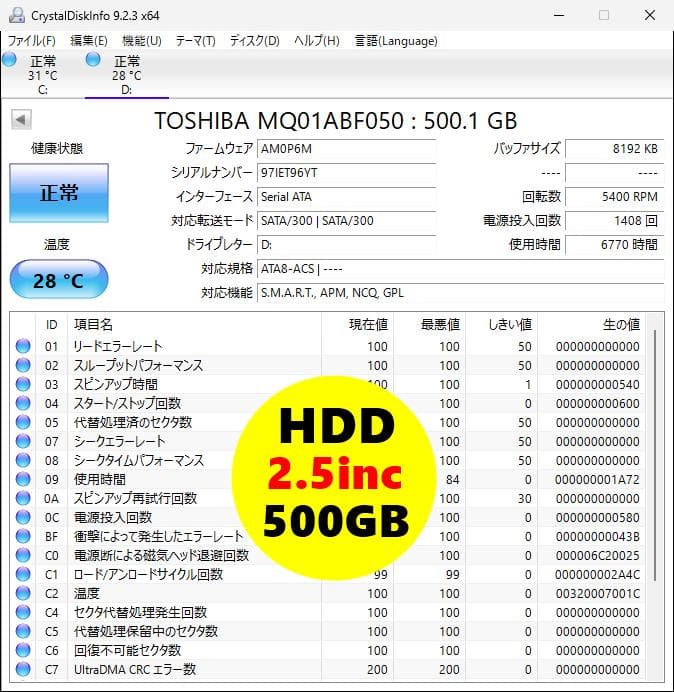
Task: Open the 編集(E) menu
Action: (89, 41)
